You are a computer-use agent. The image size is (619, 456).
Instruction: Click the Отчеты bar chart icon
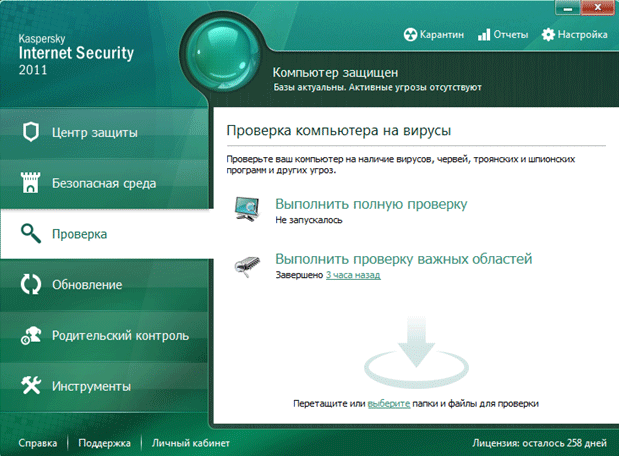click(x=484, y=35)
